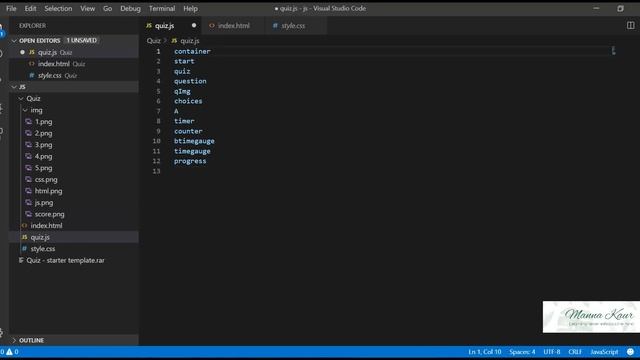Open css.png image file
This screenshot has width=640, height=360.
(x=46, y=180)
